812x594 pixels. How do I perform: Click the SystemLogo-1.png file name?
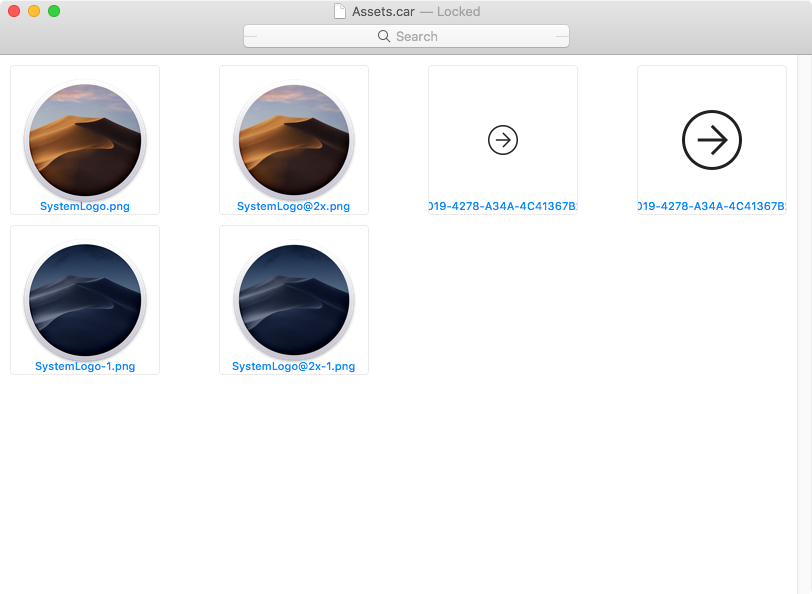tap(85, 366)
